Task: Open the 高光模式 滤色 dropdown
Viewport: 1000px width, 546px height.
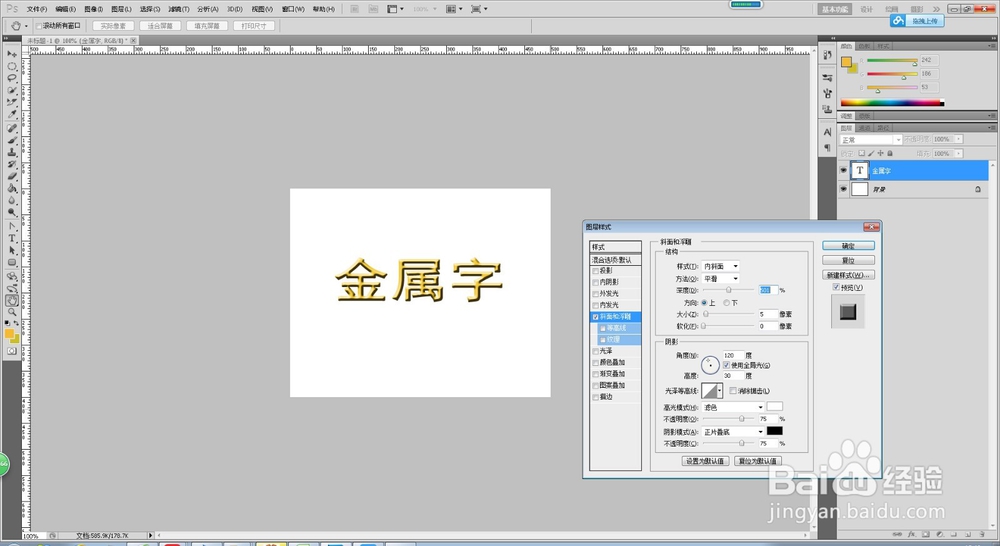Action: click(x=733, y=407)
